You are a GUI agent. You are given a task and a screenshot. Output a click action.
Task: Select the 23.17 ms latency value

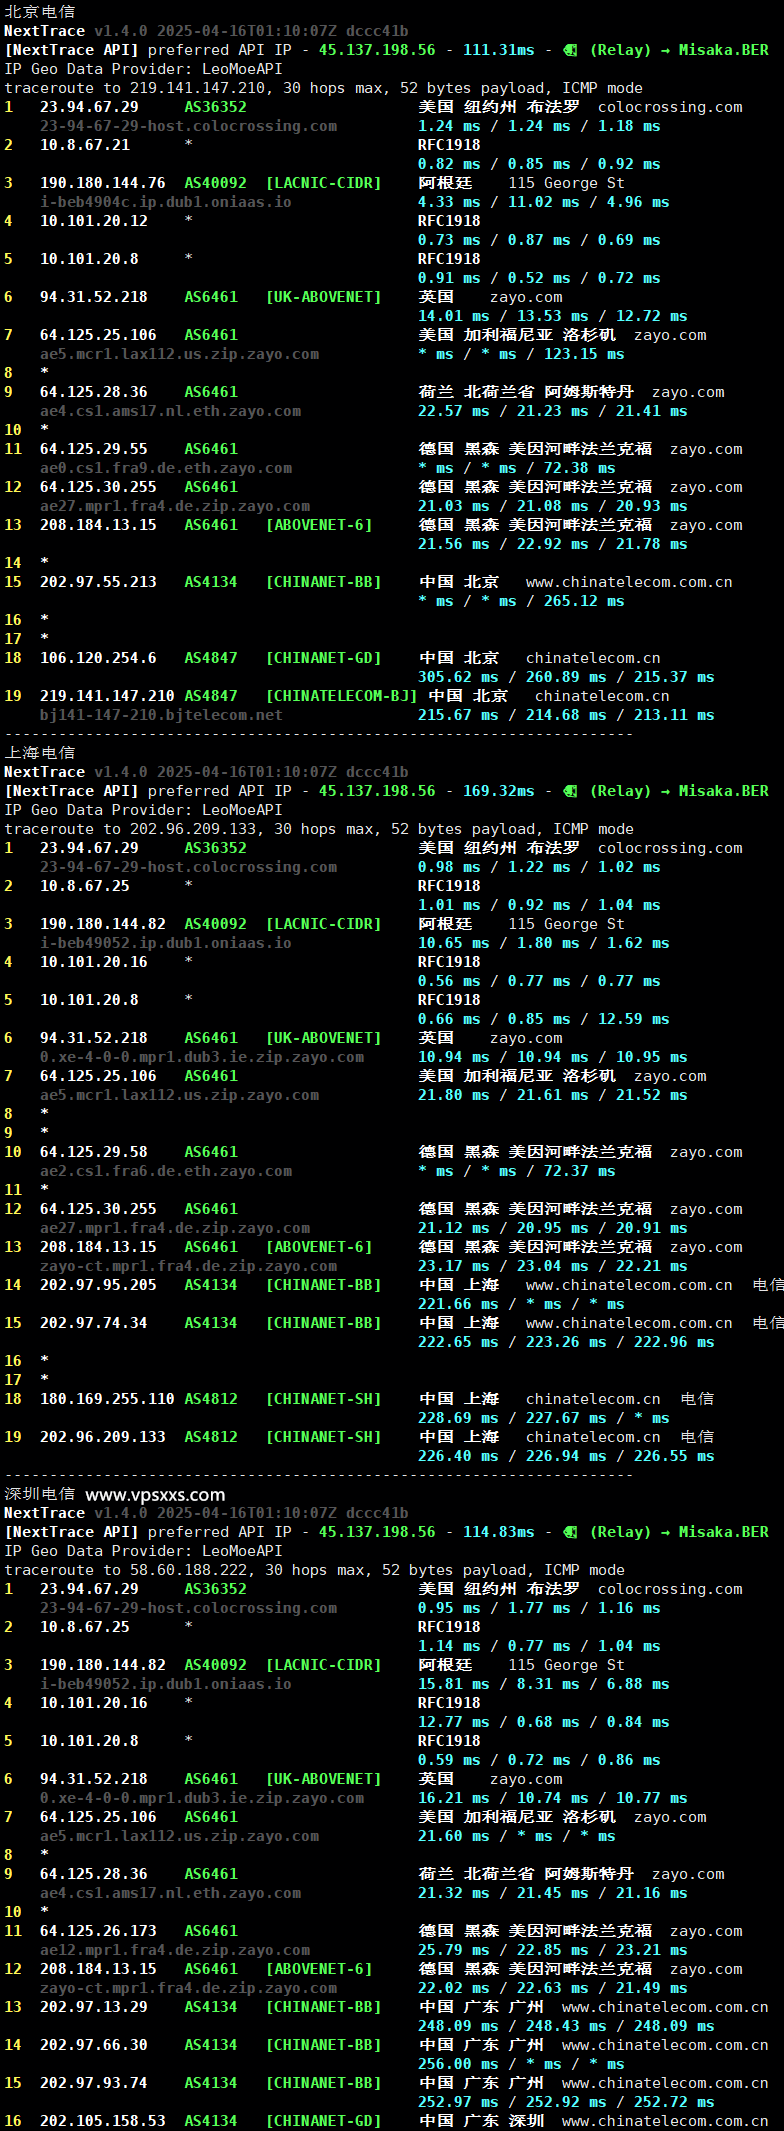point(454,1266)
